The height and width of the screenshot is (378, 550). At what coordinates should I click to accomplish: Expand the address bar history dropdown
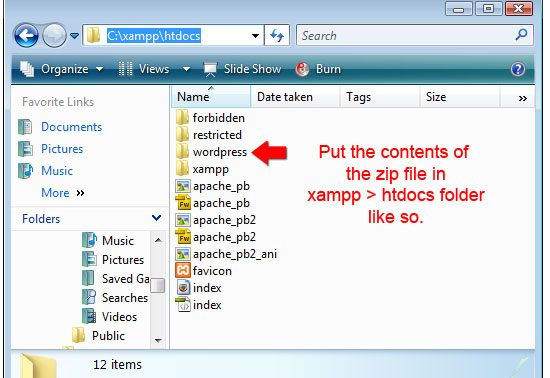256,35
